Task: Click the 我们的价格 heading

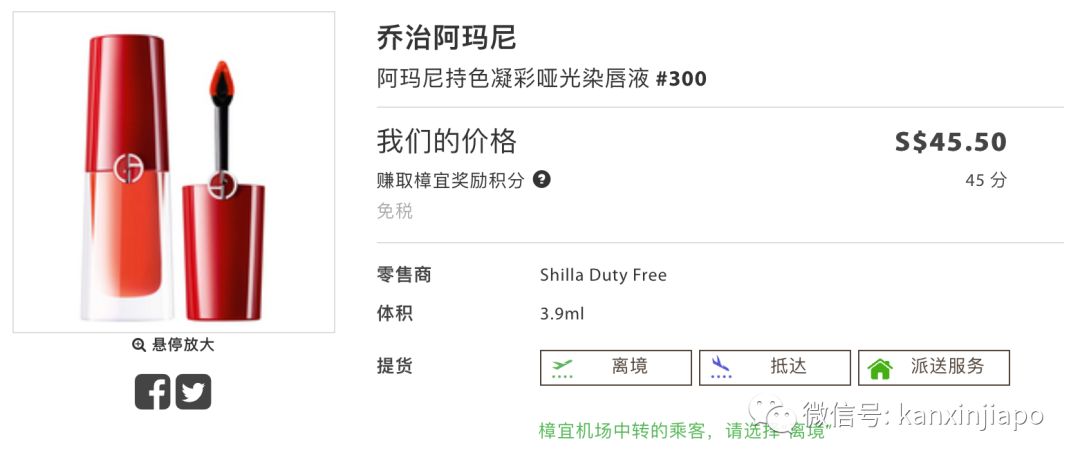Action: click(446, 141)
